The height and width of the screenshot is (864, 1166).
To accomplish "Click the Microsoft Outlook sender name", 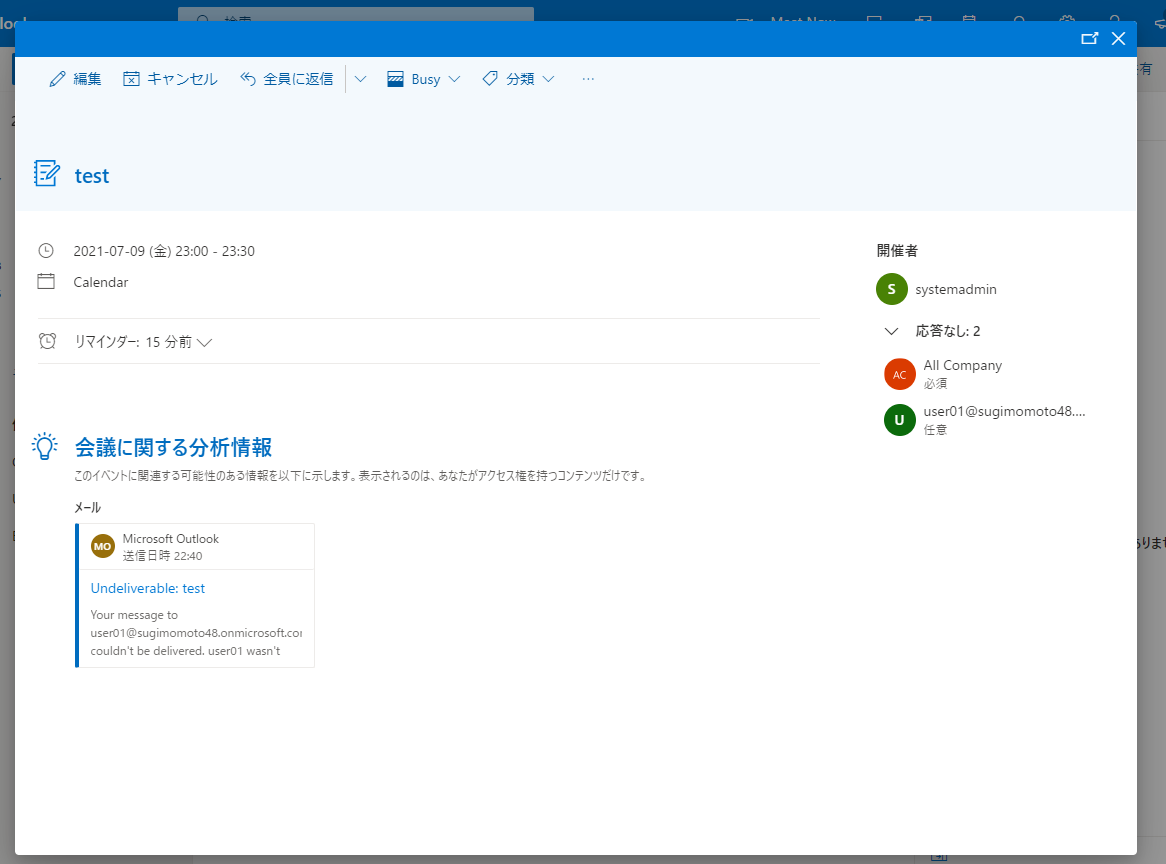I will [x=170, y=539].
